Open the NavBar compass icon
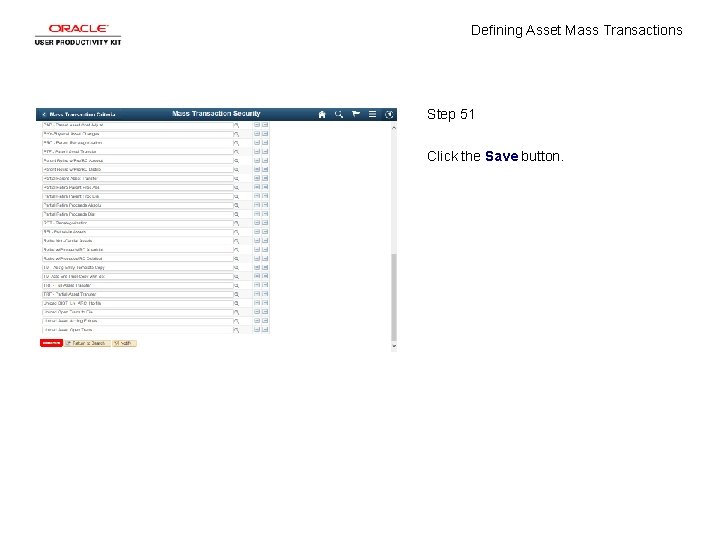The image size is (720, 540). click(389, 114)
